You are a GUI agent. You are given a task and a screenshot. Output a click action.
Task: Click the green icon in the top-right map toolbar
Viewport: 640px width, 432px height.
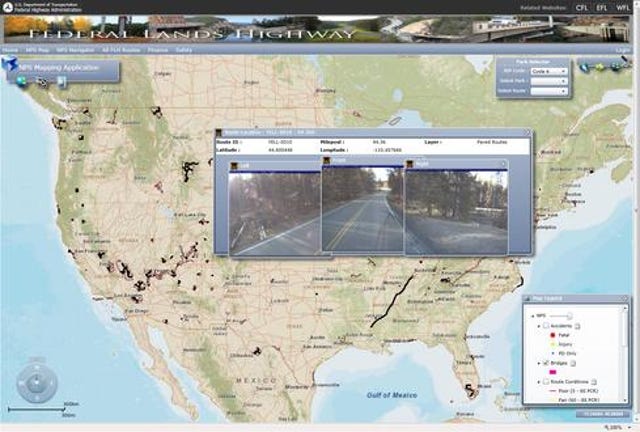click(600, 67)
